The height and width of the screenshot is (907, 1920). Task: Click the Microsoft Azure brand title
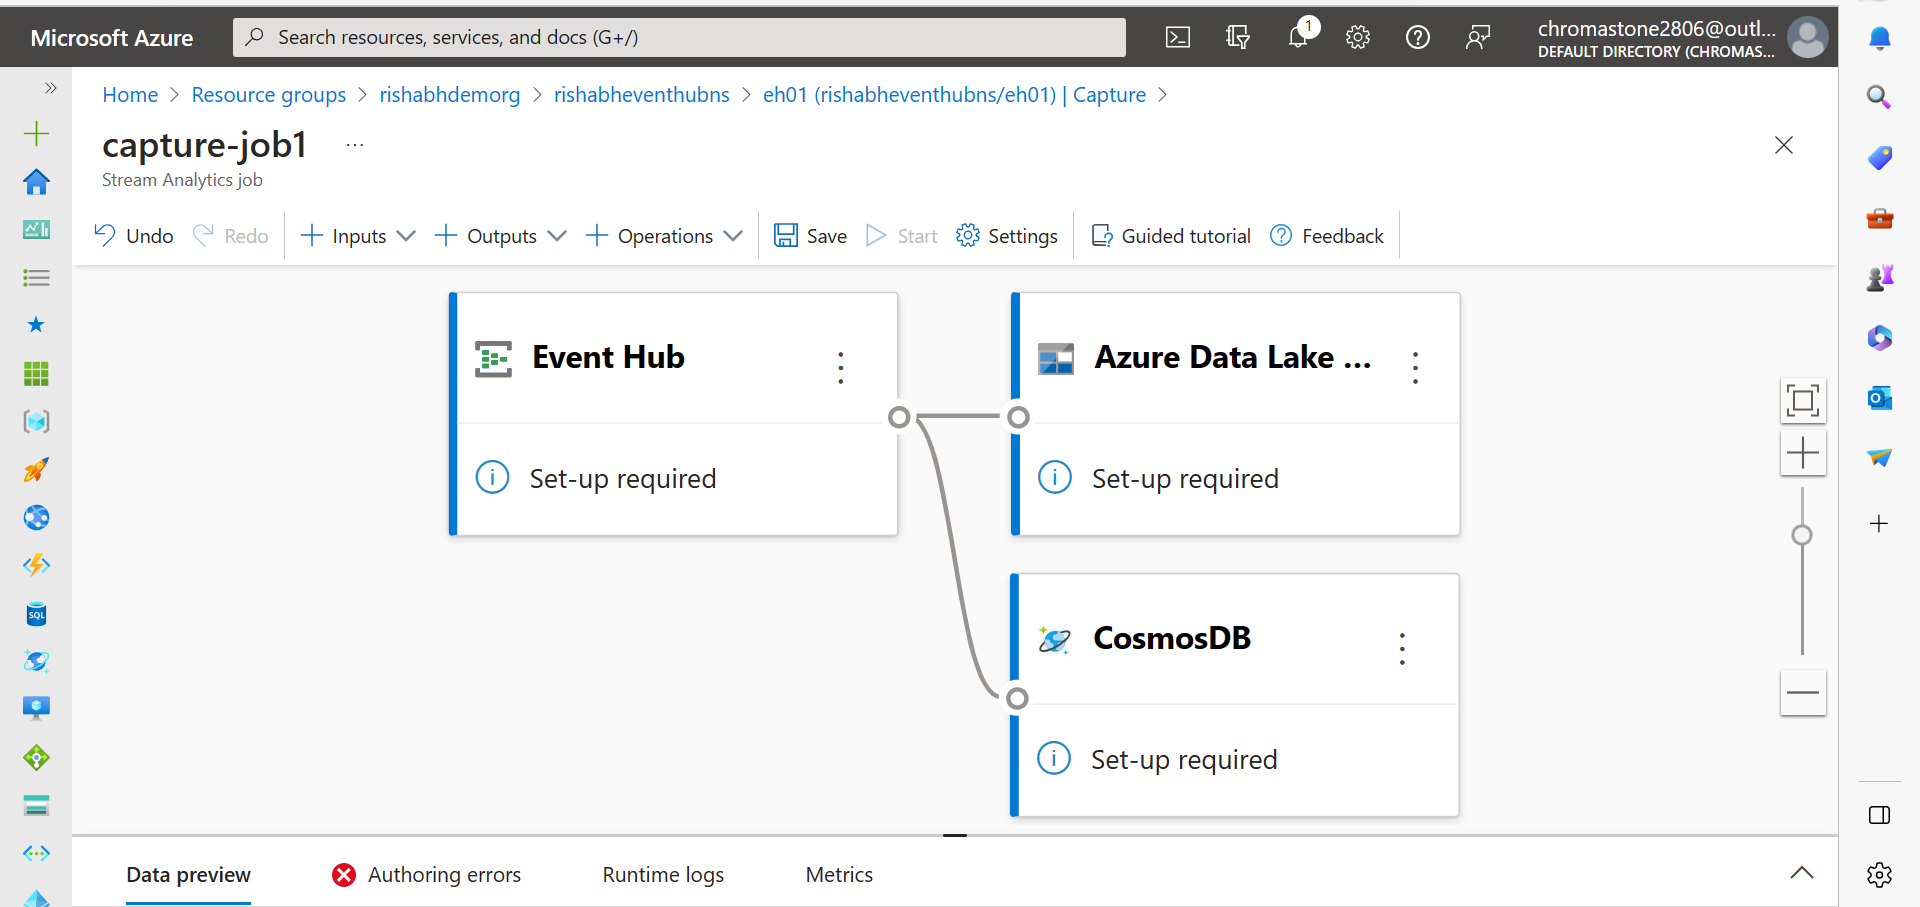[112, 38]
